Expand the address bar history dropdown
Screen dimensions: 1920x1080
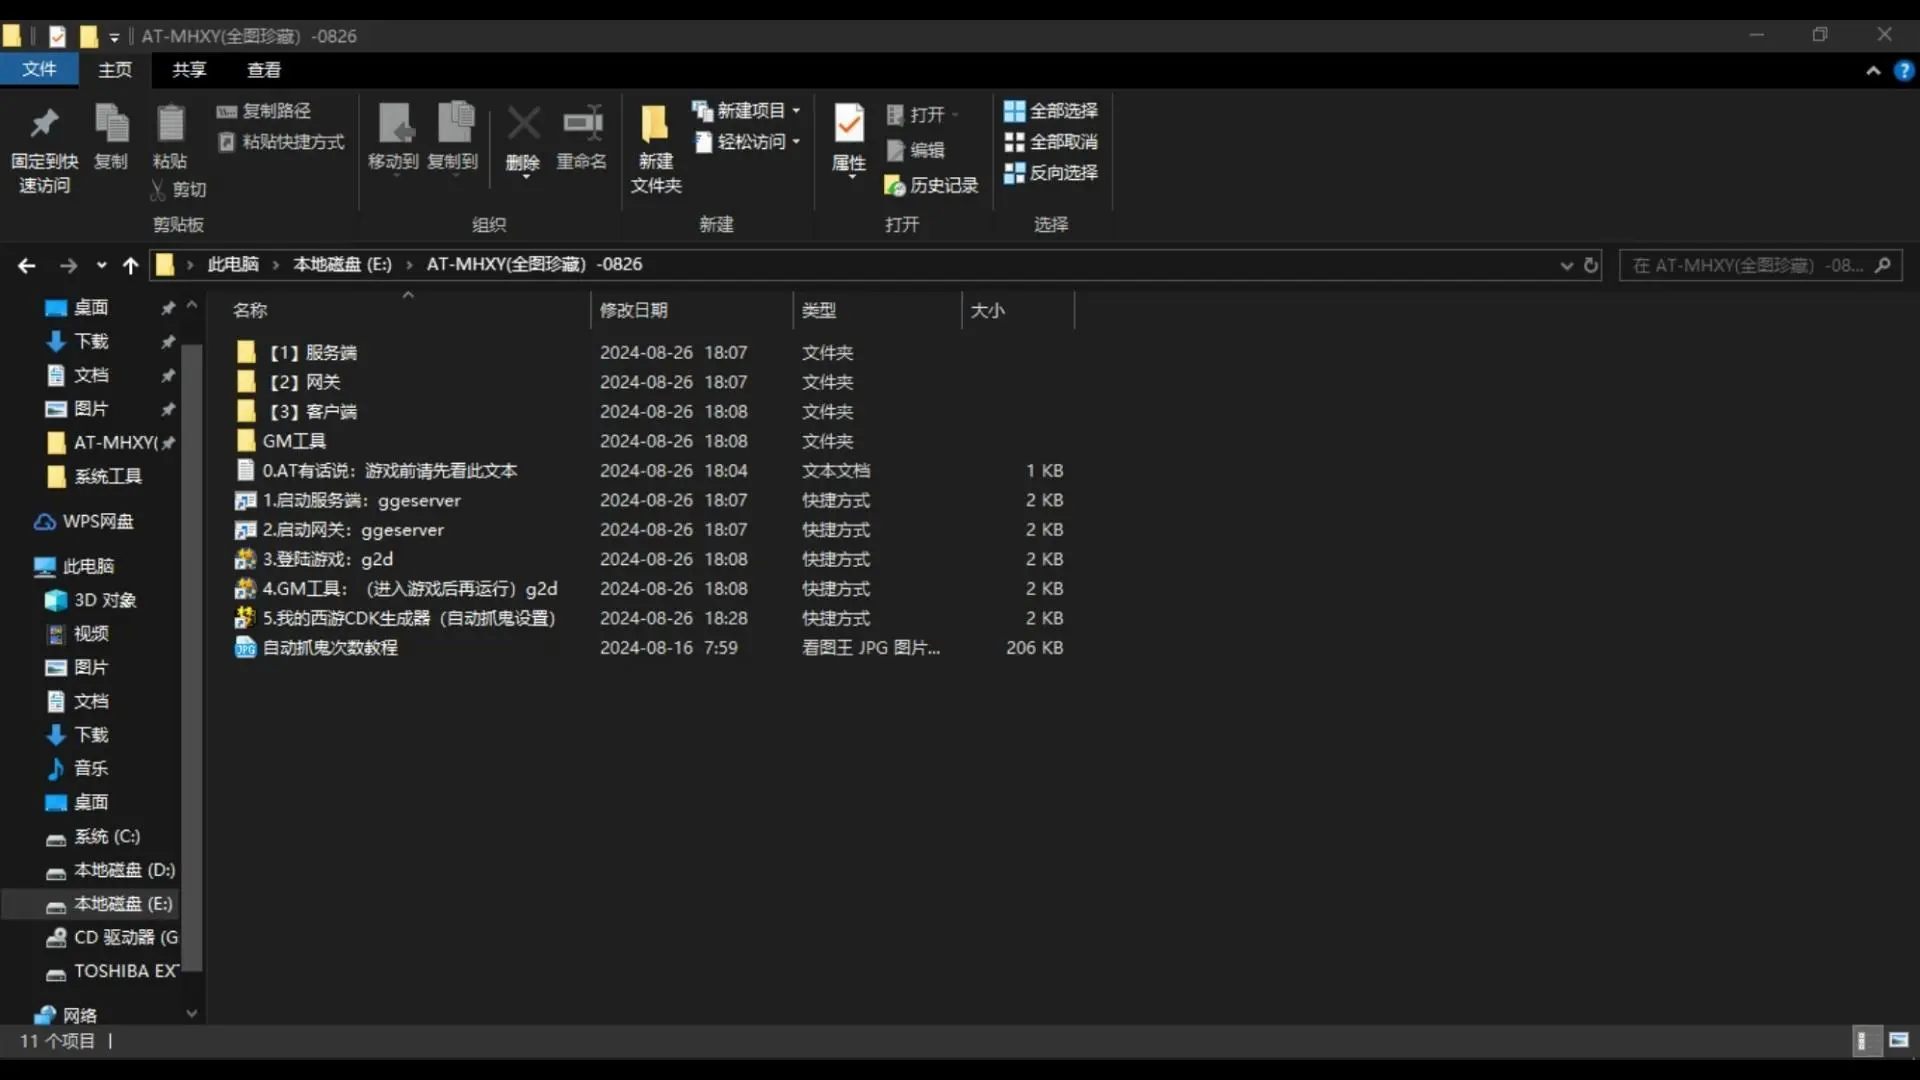(x=1566, y=265)
